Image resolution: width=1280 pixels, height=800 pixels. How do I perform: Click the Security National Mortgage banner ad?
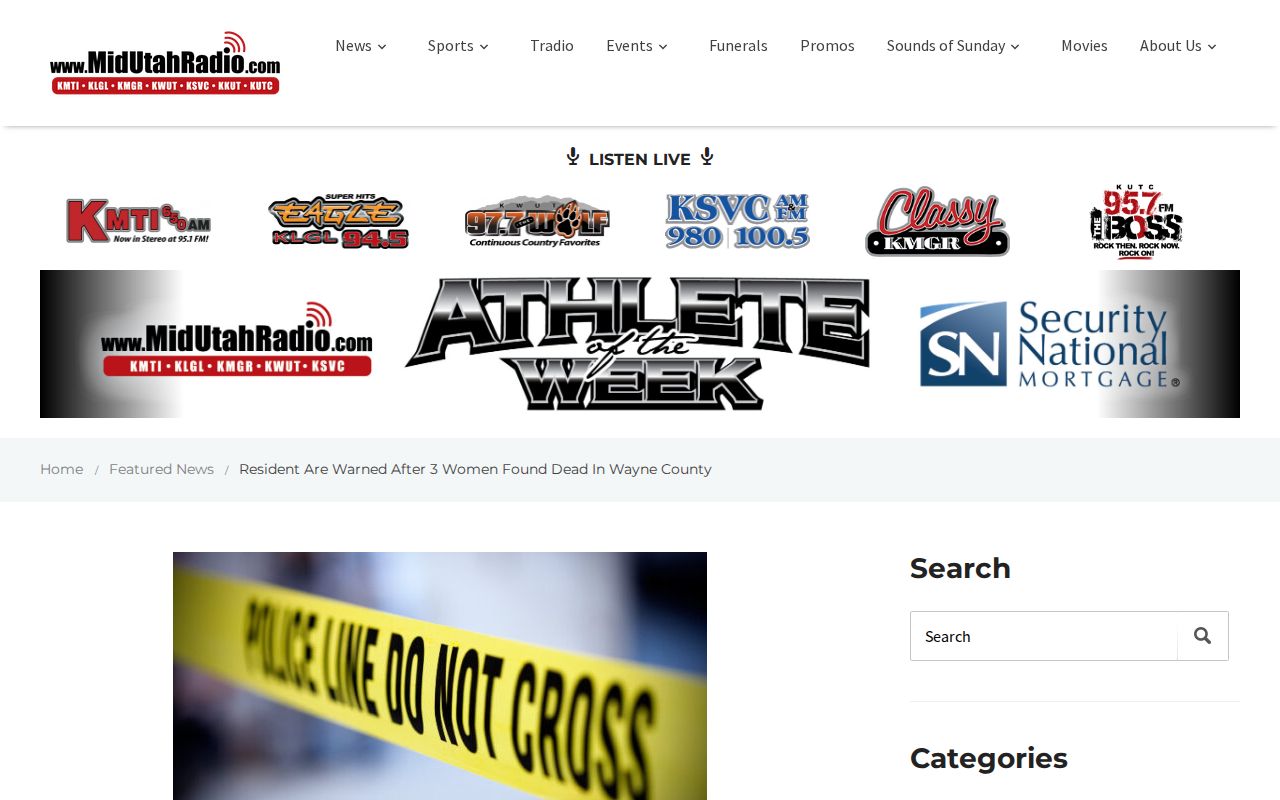[x=1049, y=344]
